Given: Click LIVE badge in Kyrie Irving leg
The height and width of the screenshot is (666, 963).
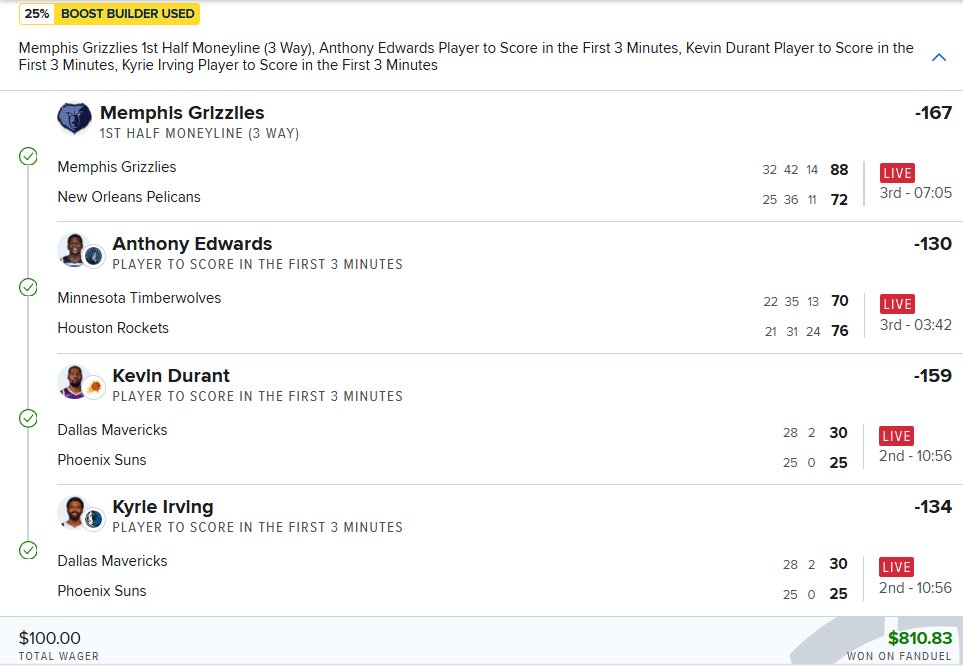Looking at the screenshot, I should click(x=897, y=566).
